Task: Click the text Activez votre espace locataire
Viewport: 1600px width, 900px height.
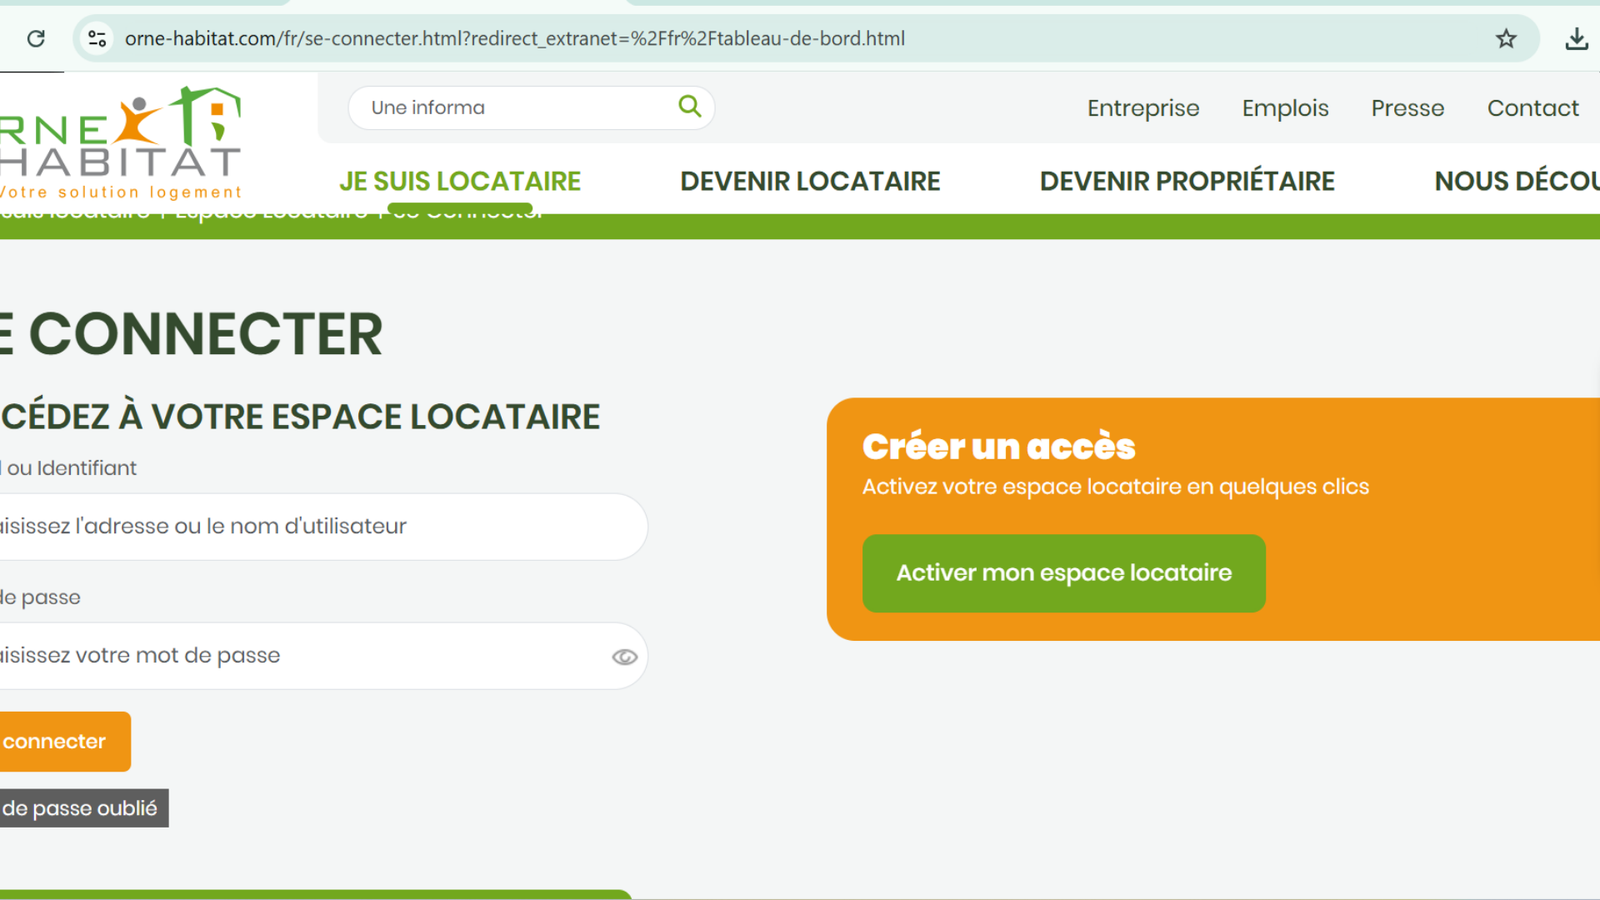Action: pos(1116,487)
